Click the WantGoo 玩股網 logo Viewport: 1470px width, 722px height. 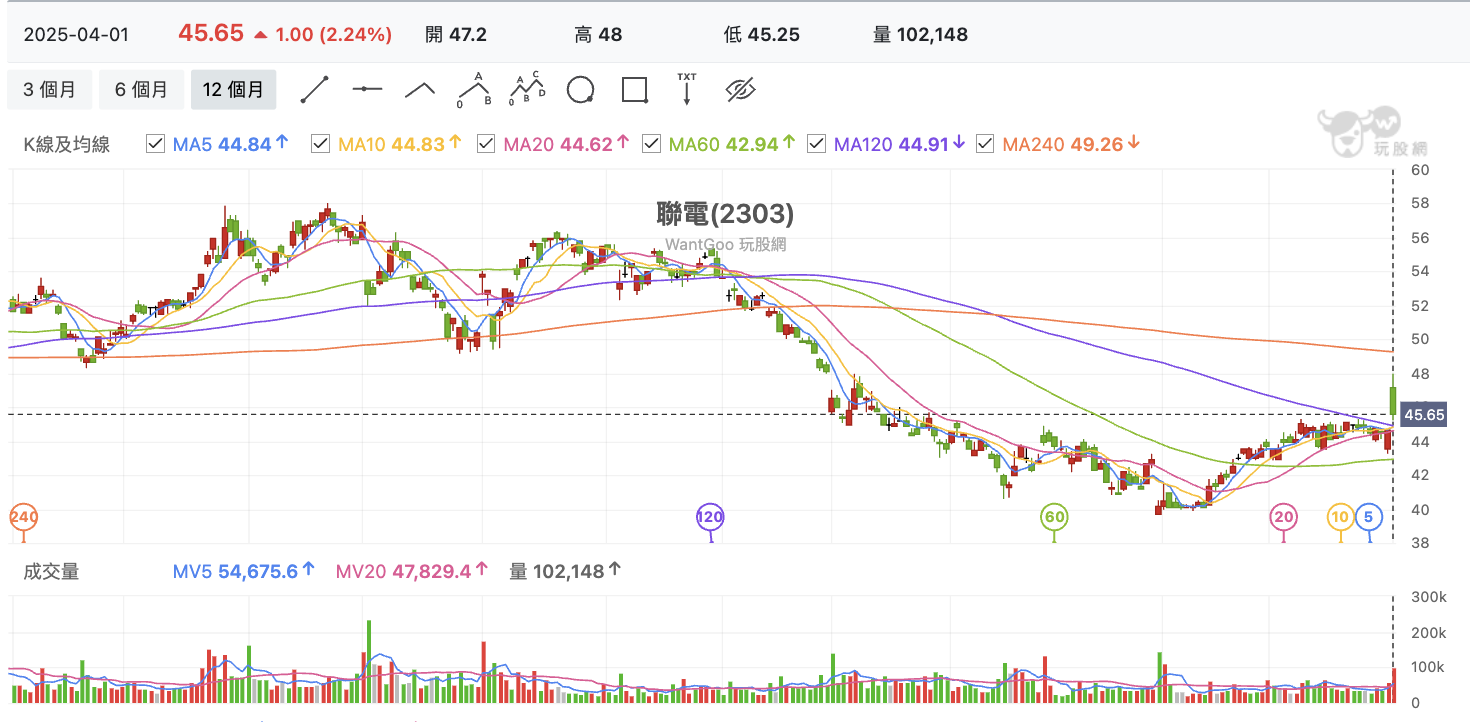pyautogui.click(x=1372, y=132)
